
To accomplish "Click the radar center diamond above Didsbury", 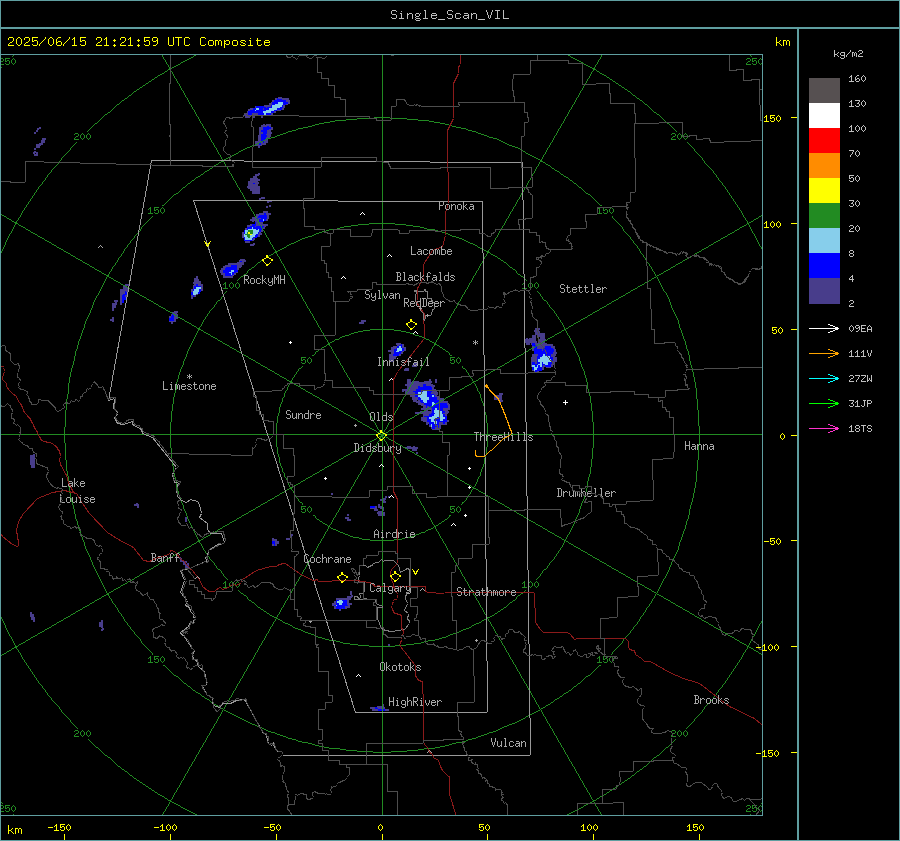I will point(381,436).
